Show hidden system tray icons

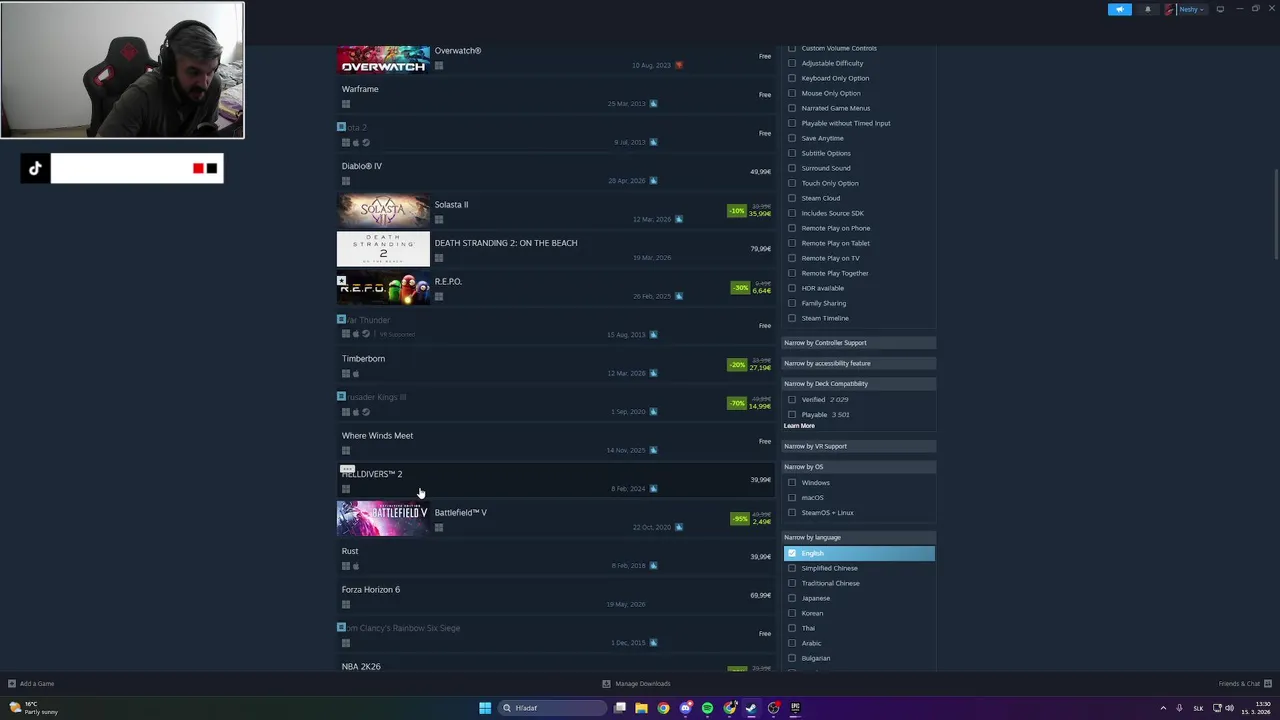(x=1163, y=708)
